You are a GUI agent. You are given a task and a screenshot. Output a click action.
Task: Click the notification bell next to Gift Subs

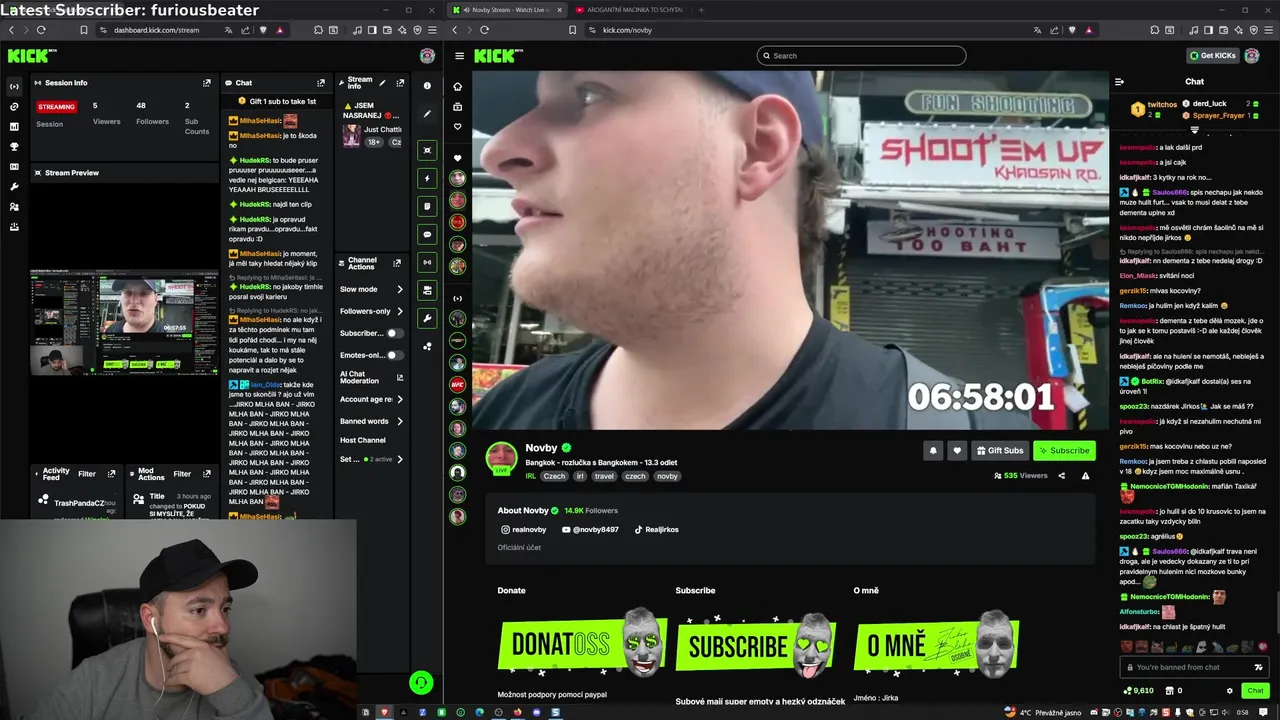pos(933,451)
